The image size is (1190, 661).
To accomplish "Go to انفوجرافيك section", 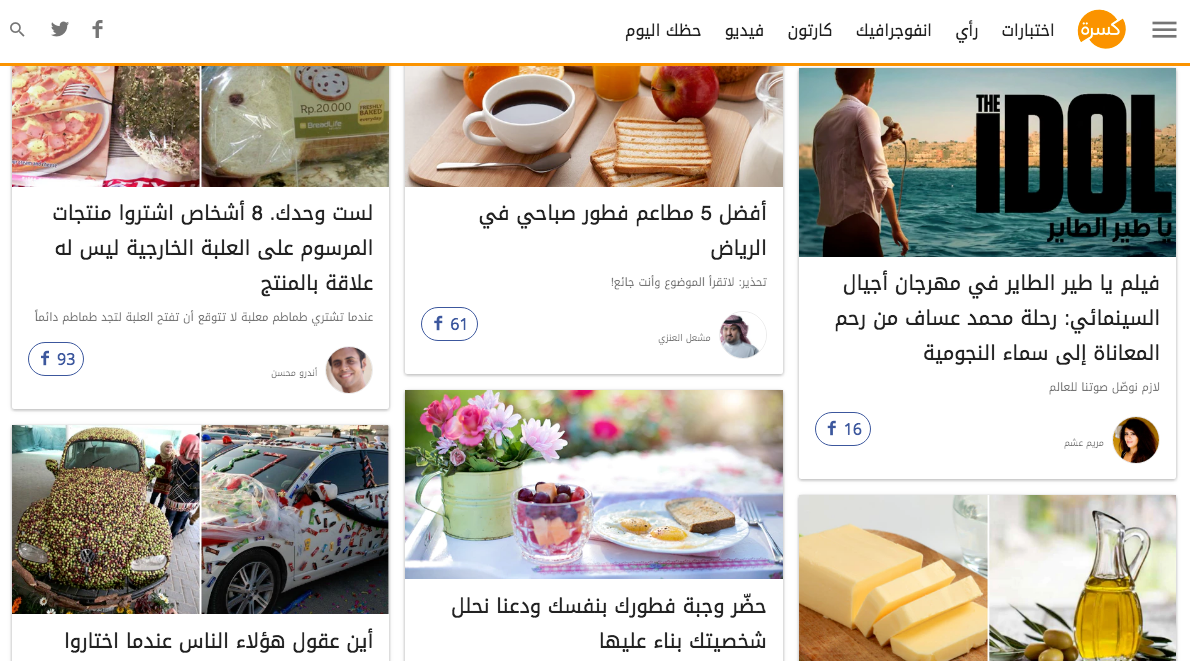I will pos(893,30).
